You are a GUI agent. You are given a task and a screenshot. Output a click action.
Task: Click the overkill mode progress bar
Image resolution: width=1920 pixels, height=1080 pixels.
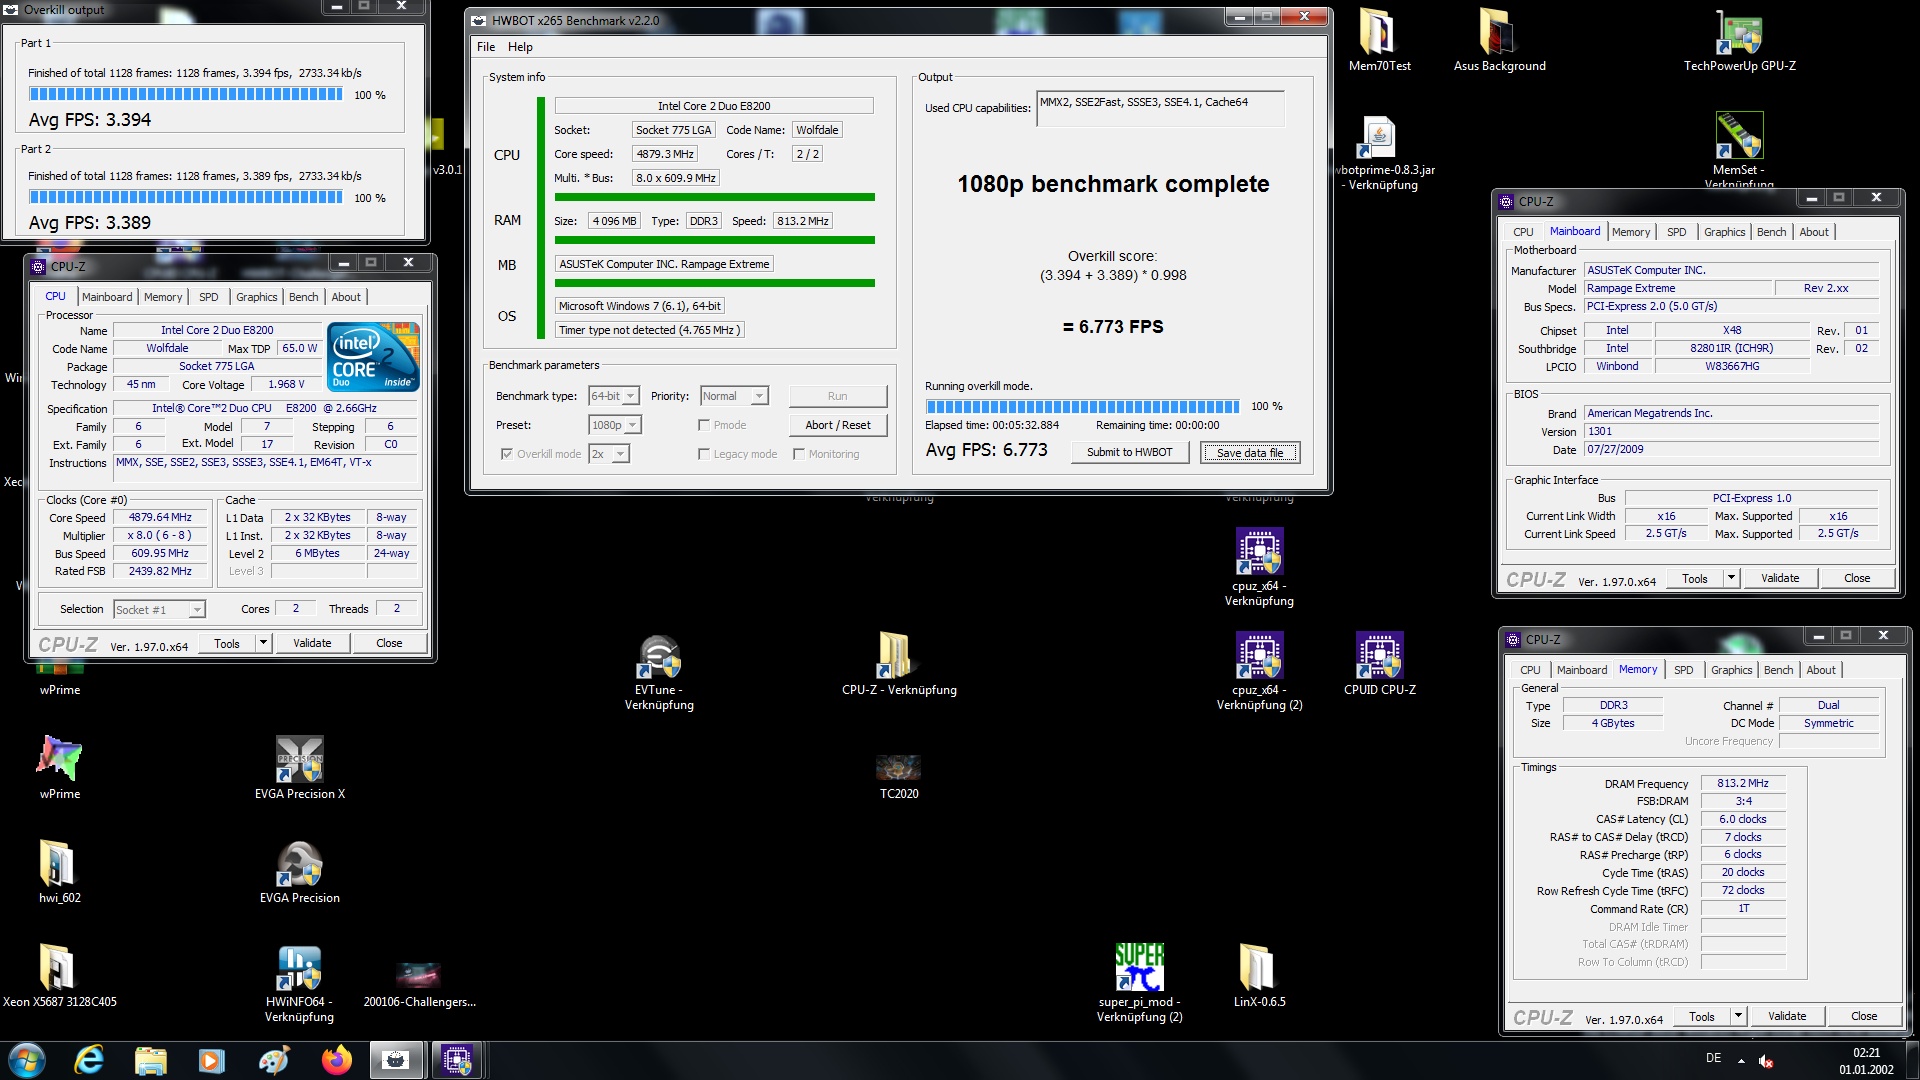[1082, 406]
